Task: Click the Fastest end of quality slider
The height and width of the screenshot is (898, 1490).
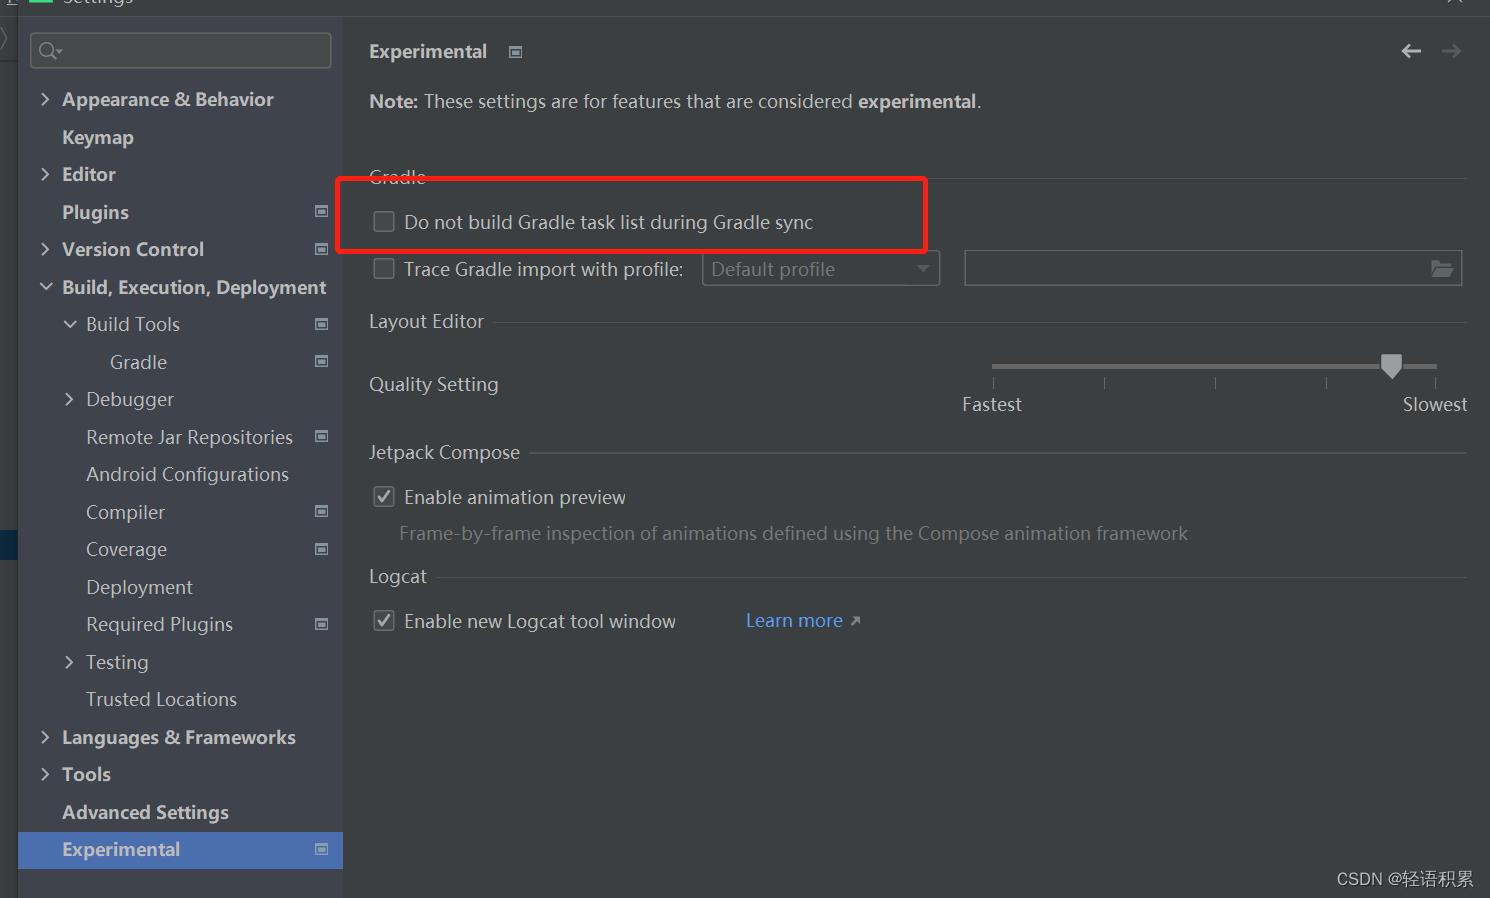Action: (992, 404)
